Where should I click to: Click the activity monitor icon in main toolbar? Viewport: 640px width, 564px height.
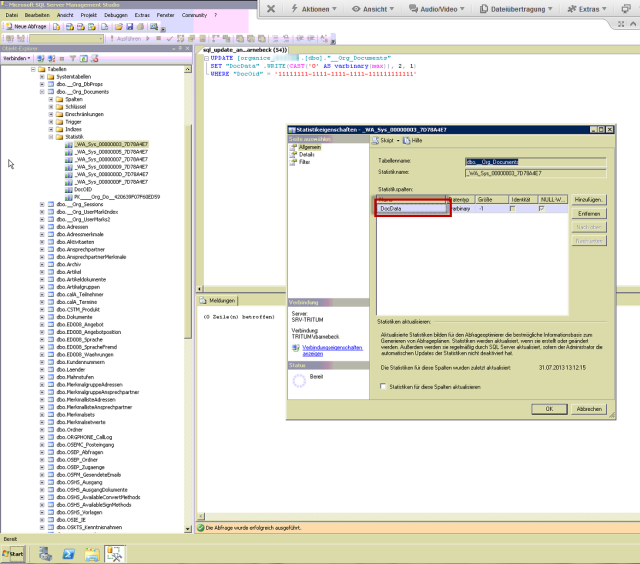153,27
